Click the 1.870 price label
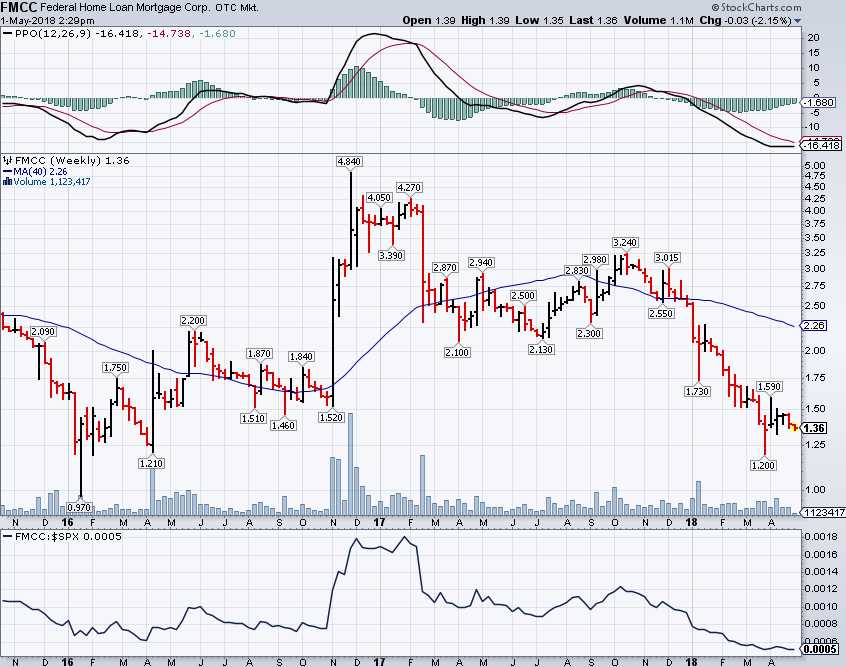Image resolution: width=846 pixels, height=667 pixels. [260, 354]
